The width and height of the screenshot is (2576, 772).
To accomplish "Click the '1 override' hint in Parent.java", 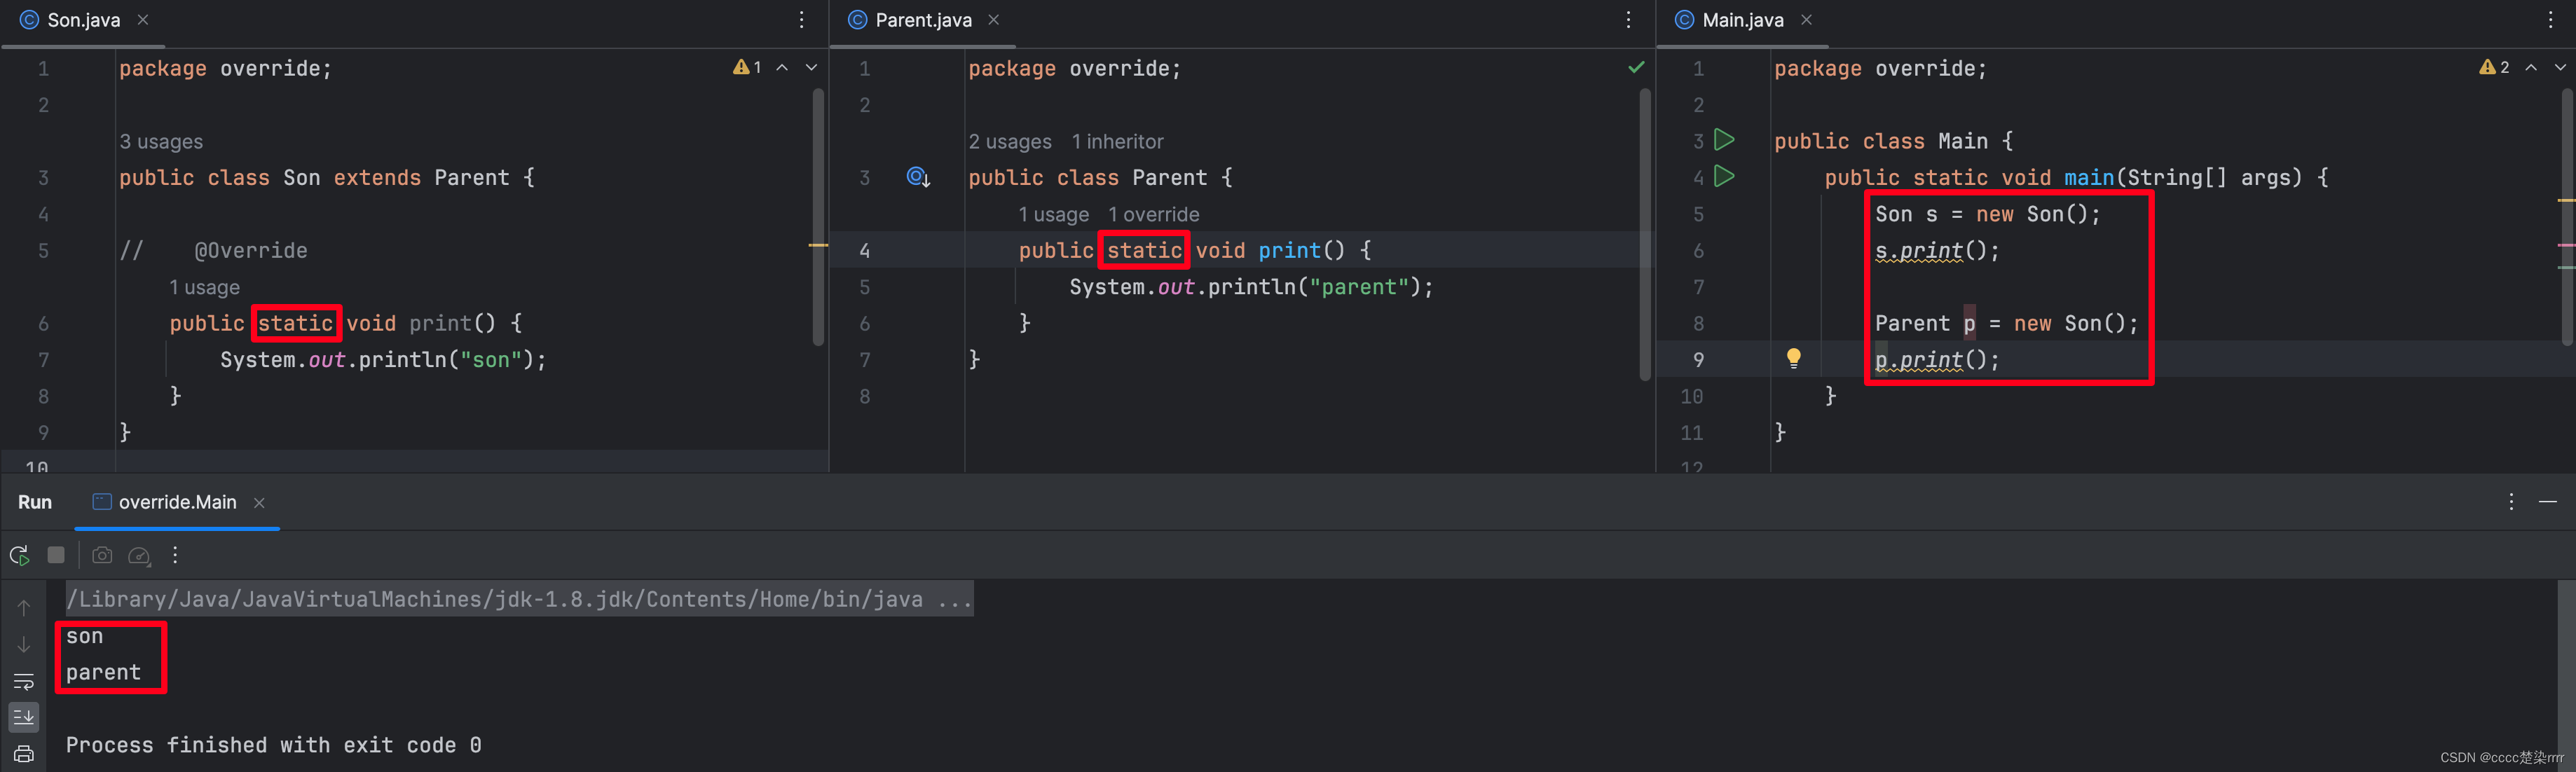I will pyautogui.click(x=1153, y=214).
